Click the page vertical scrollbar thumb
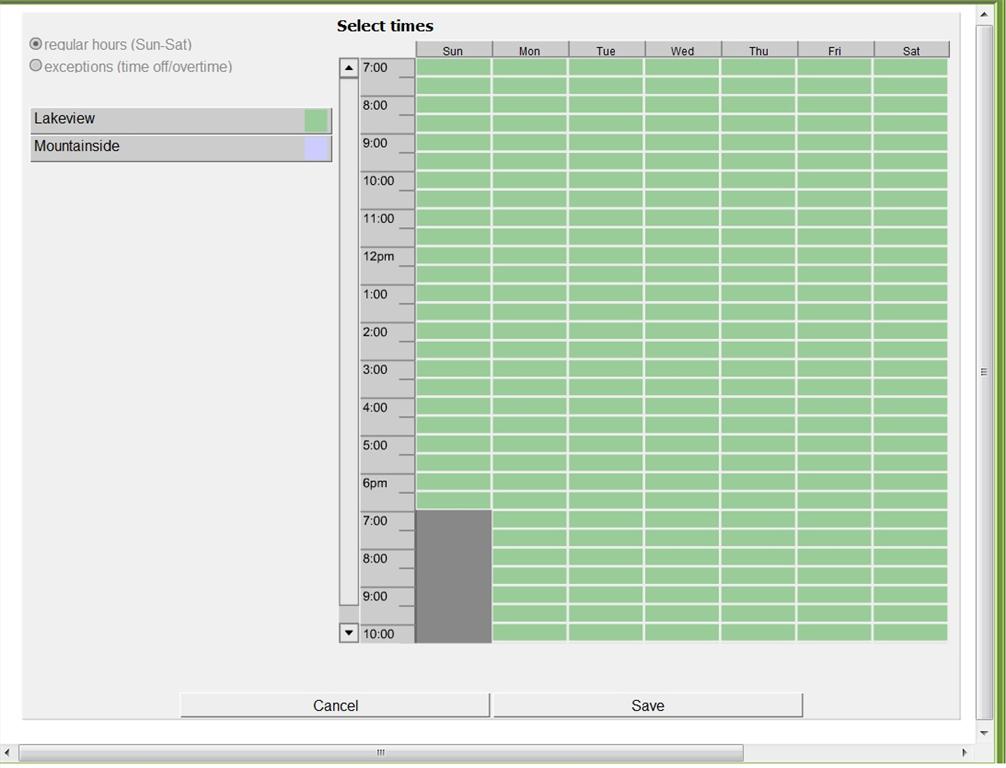The width and height of the screenshot is (1006, 768). 984,372
